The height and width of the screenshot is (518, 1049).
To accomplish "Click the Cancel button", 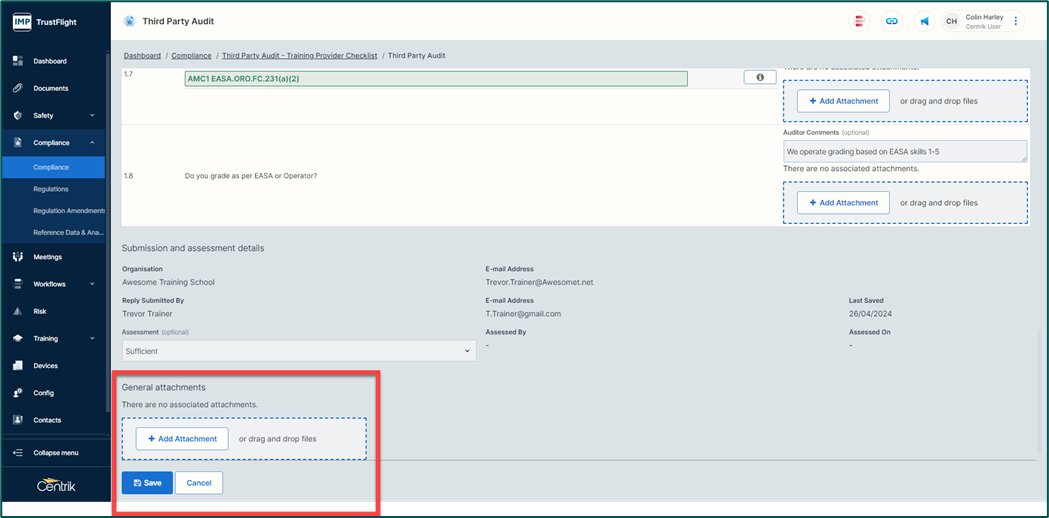I will point(199,483).
